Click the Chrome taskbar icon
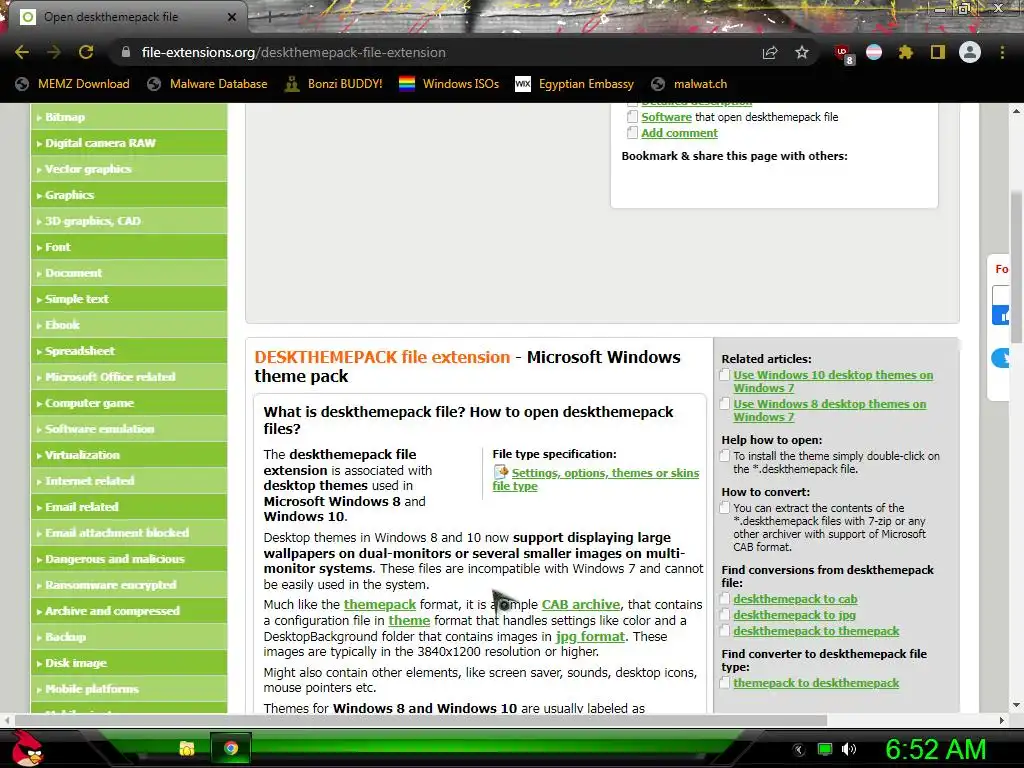This screenshot has width=1024, height=768. coord(231,748)
